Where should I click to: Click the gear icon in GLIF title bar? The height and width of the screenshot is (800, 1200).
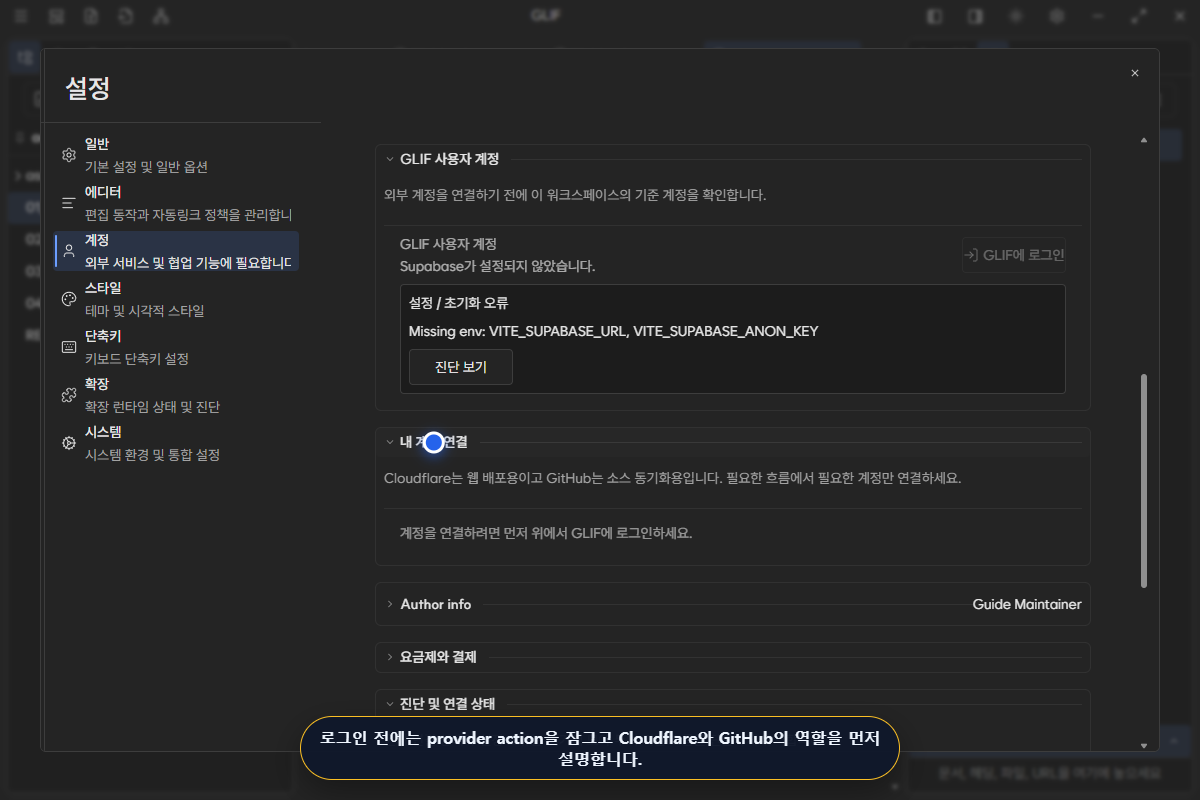pyautogui.click(x=1056, y=16)
